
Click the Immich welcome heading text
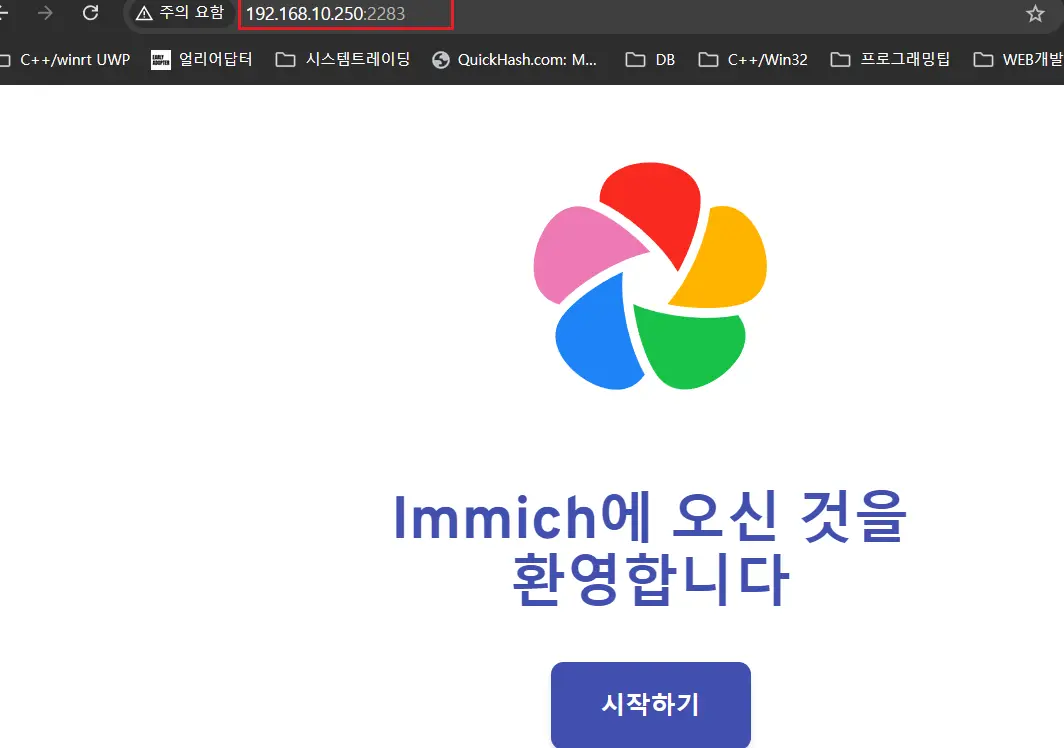pos(650,547)
